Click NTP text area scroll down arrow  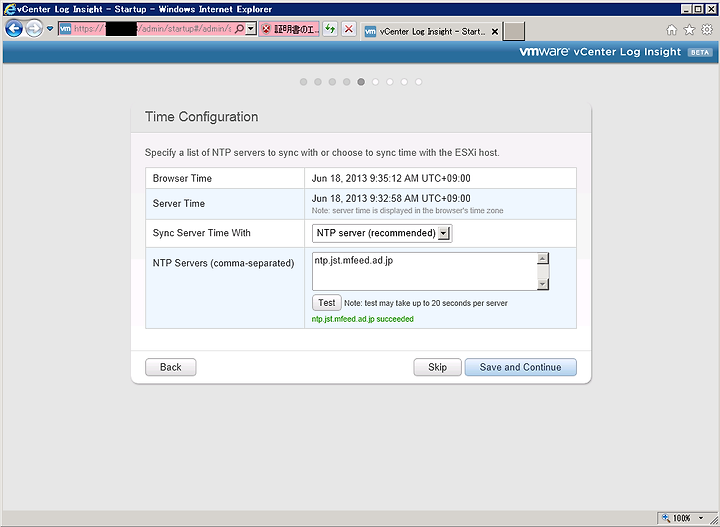tap(543, 285)
